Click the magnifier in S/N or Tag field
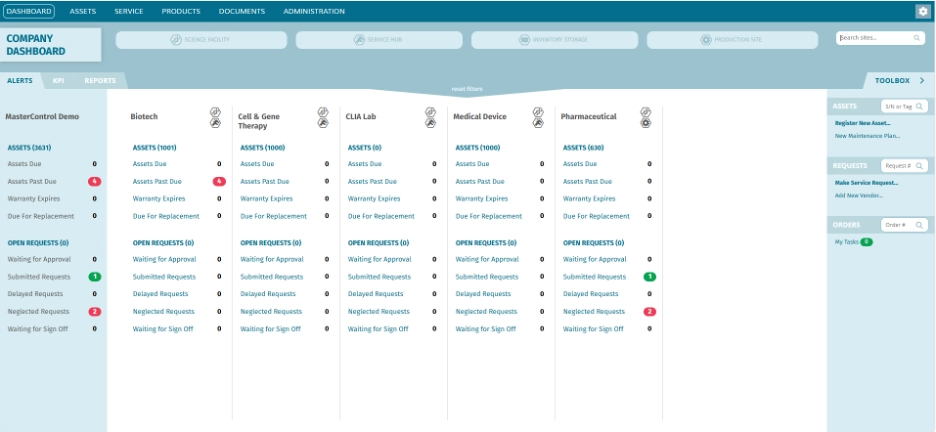The image size is (936, 432). tap(920, 106)
